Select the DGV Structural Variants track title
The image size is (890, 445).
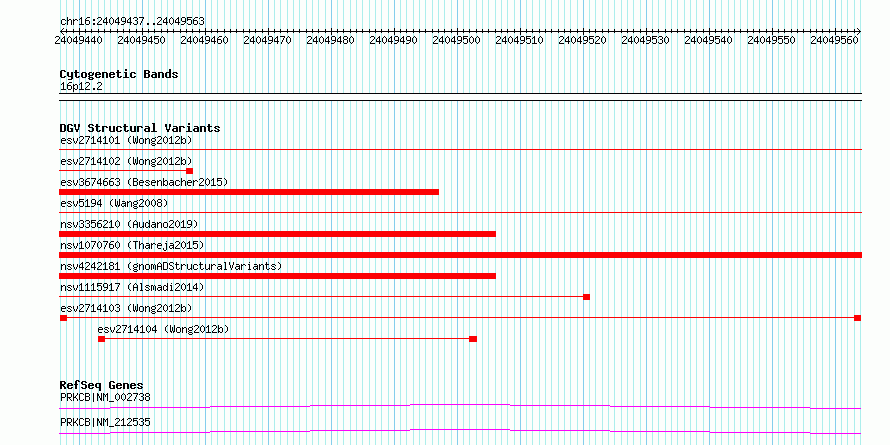[140, 128]
